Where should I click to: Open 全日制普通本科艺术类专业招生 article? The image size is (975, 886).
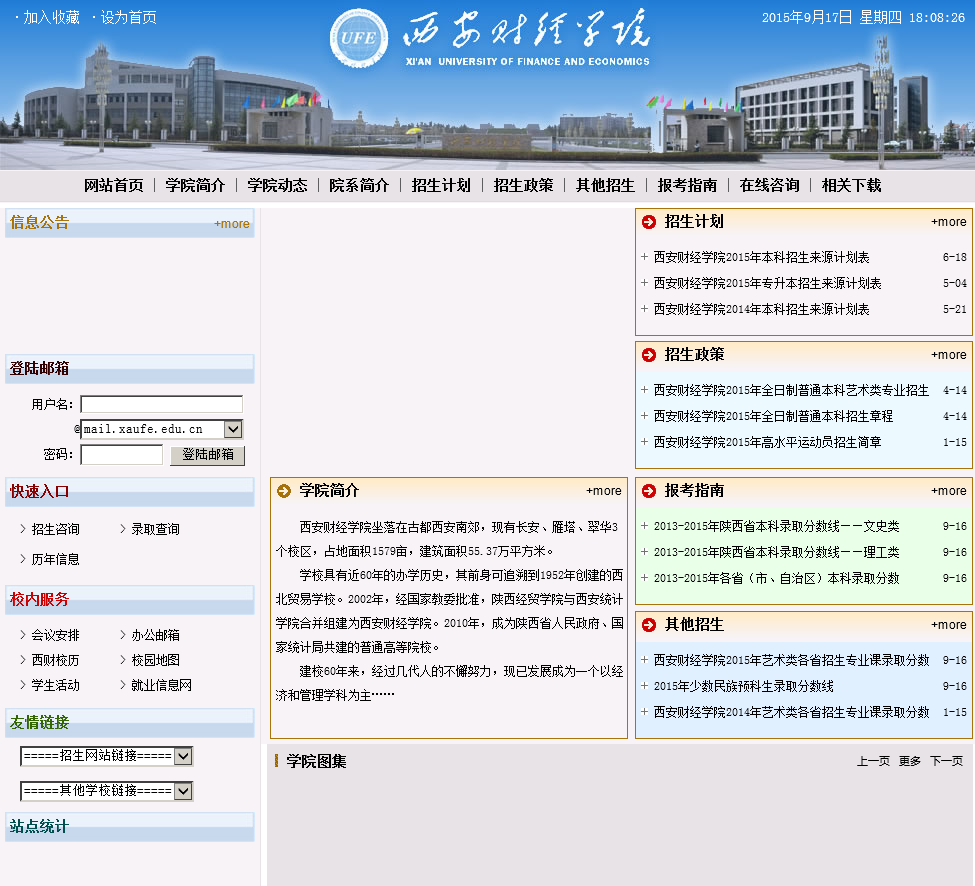point(791,390)
